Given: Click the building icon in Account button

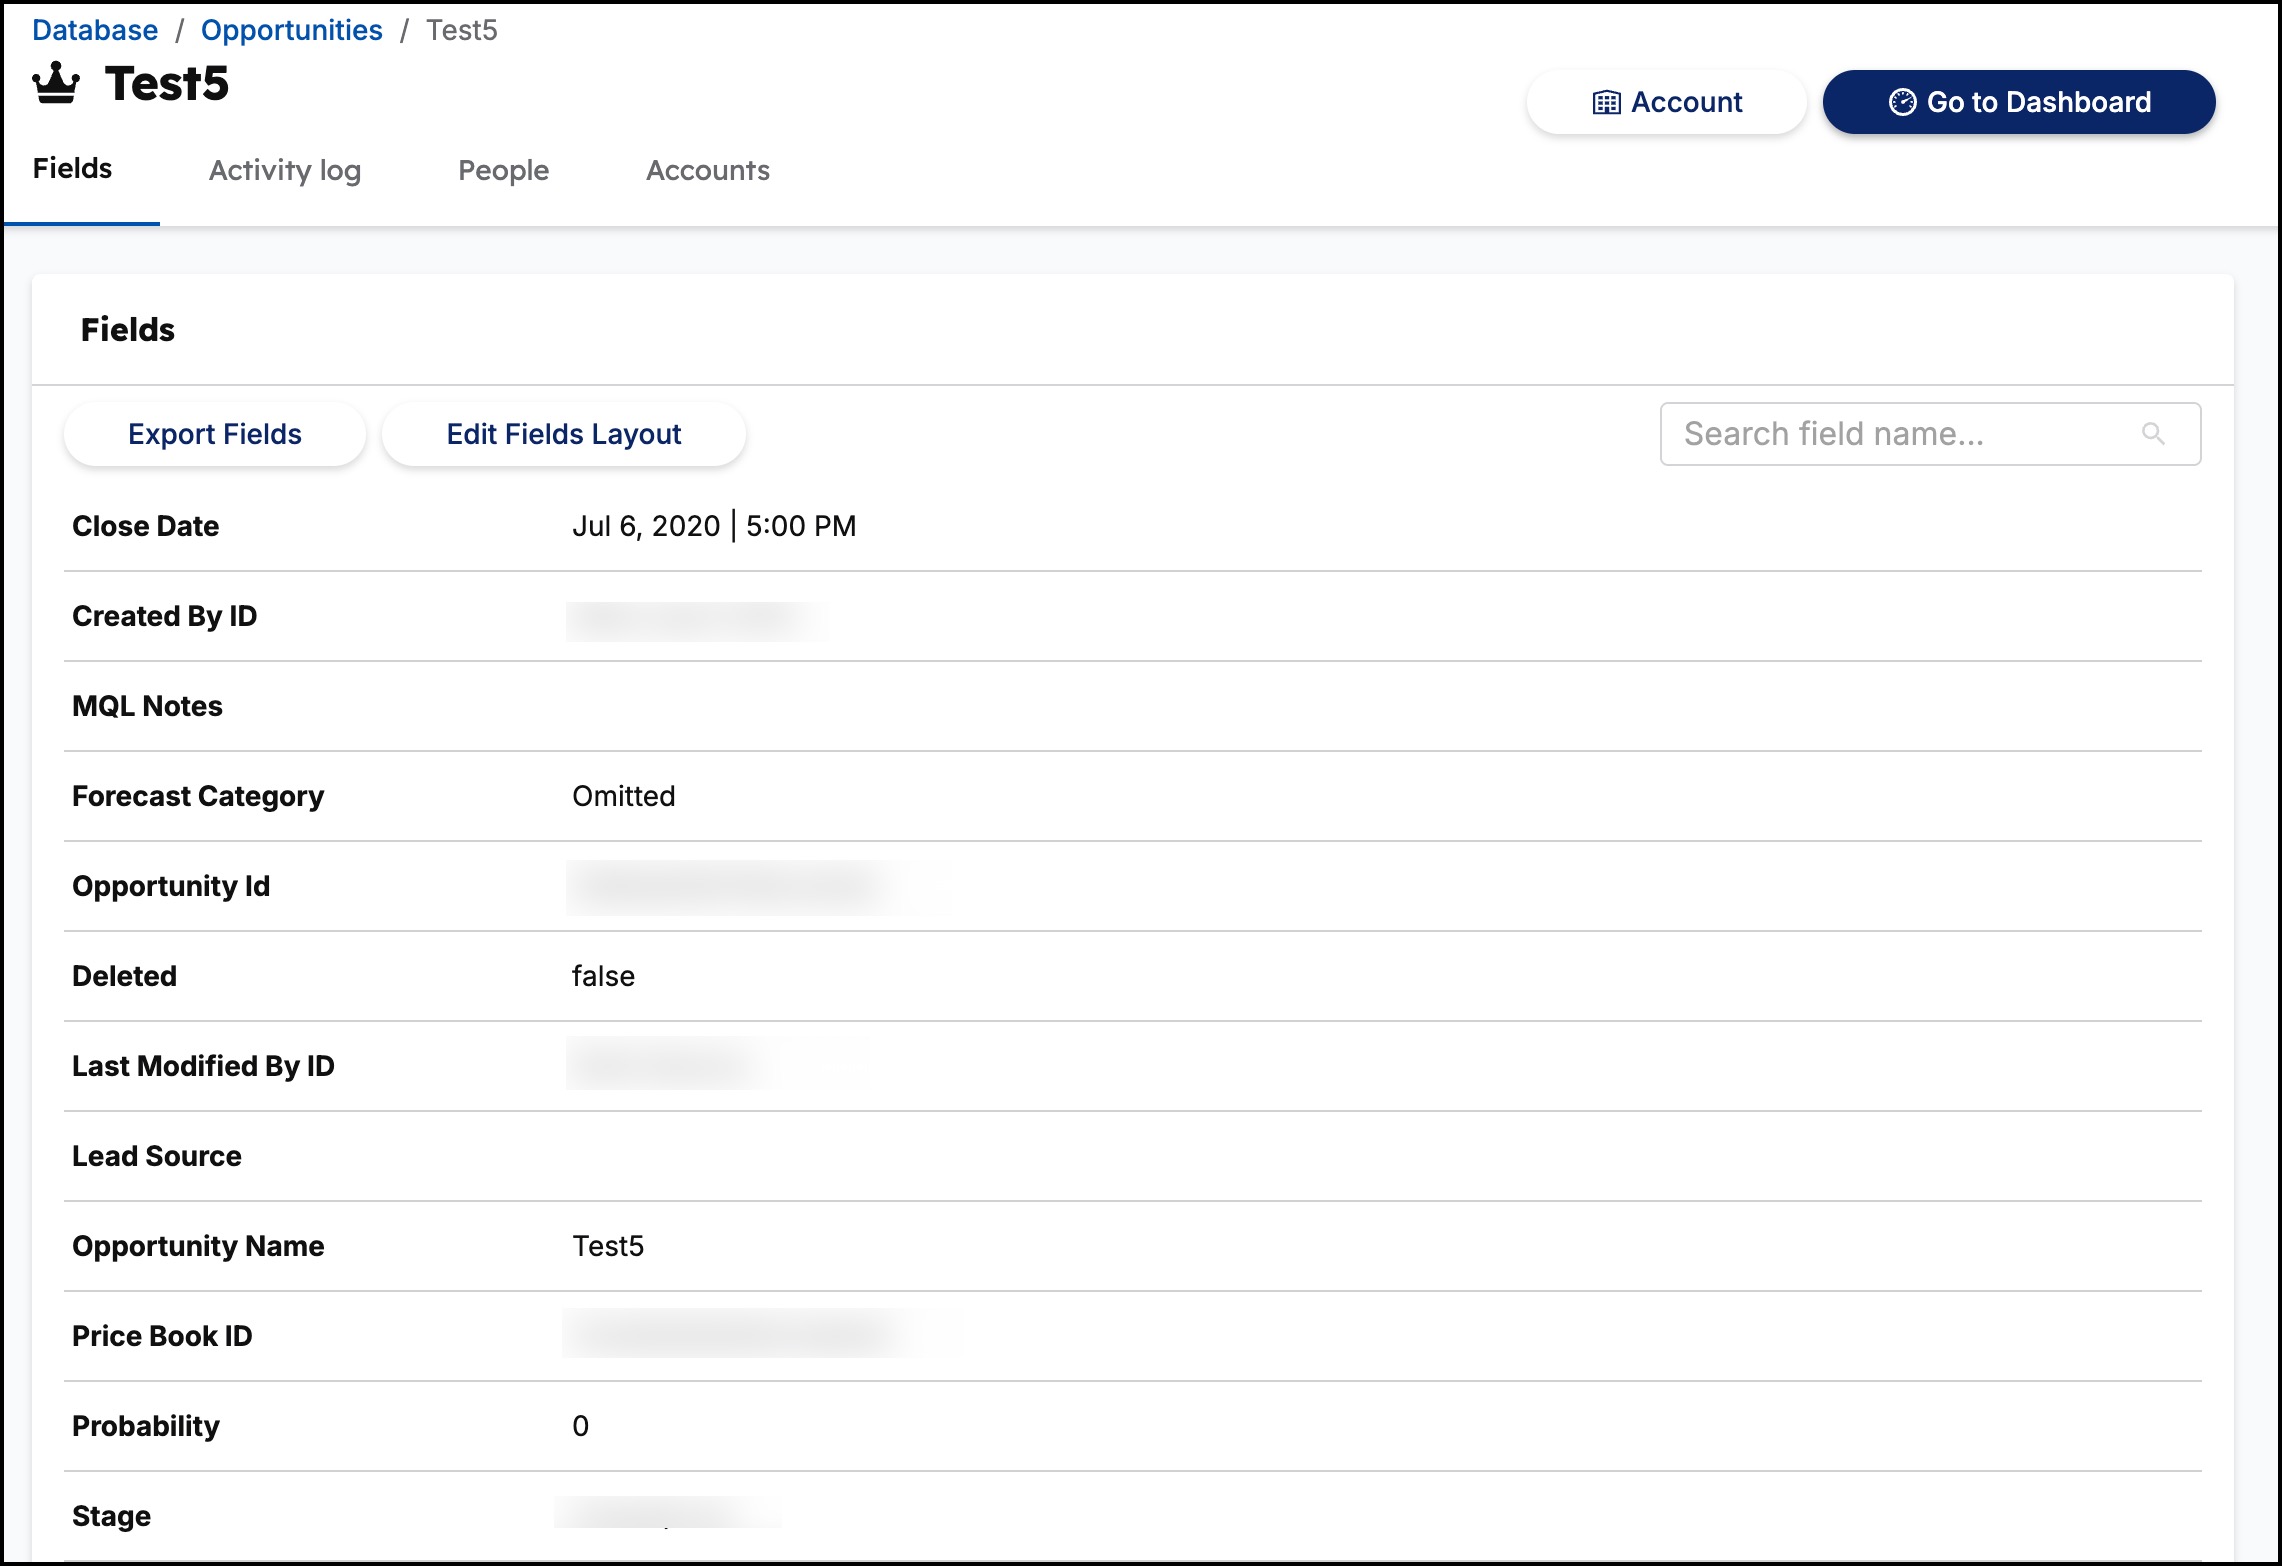Looking at the screenshot, I should [x=1606, y=102].
